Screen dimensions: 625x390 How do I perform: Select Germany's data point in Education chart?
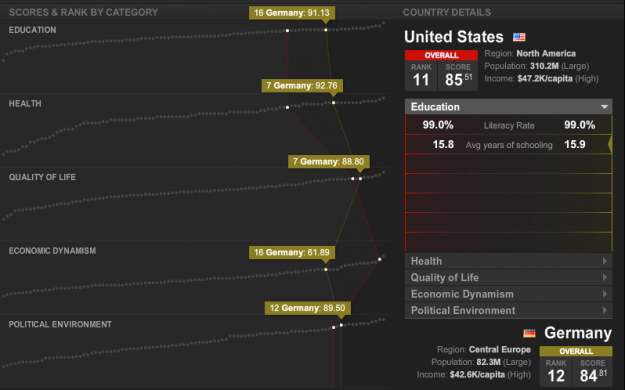click(x=326, y=30)
